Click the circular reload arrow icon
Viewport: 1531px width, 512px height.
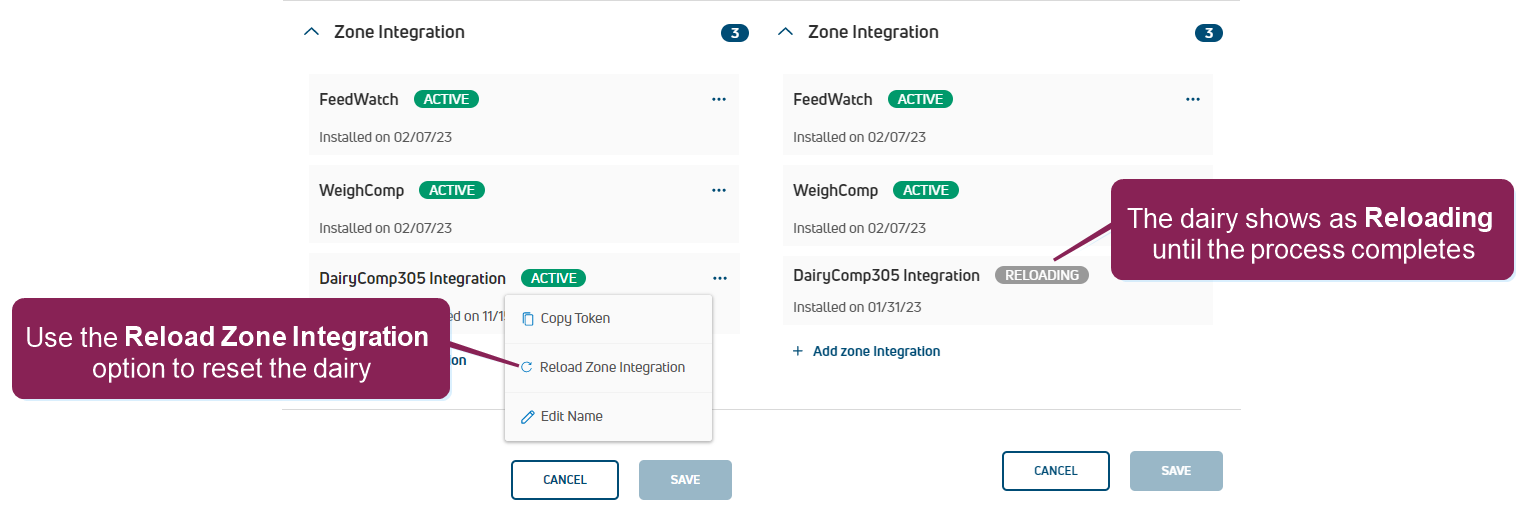pos(527,368)
